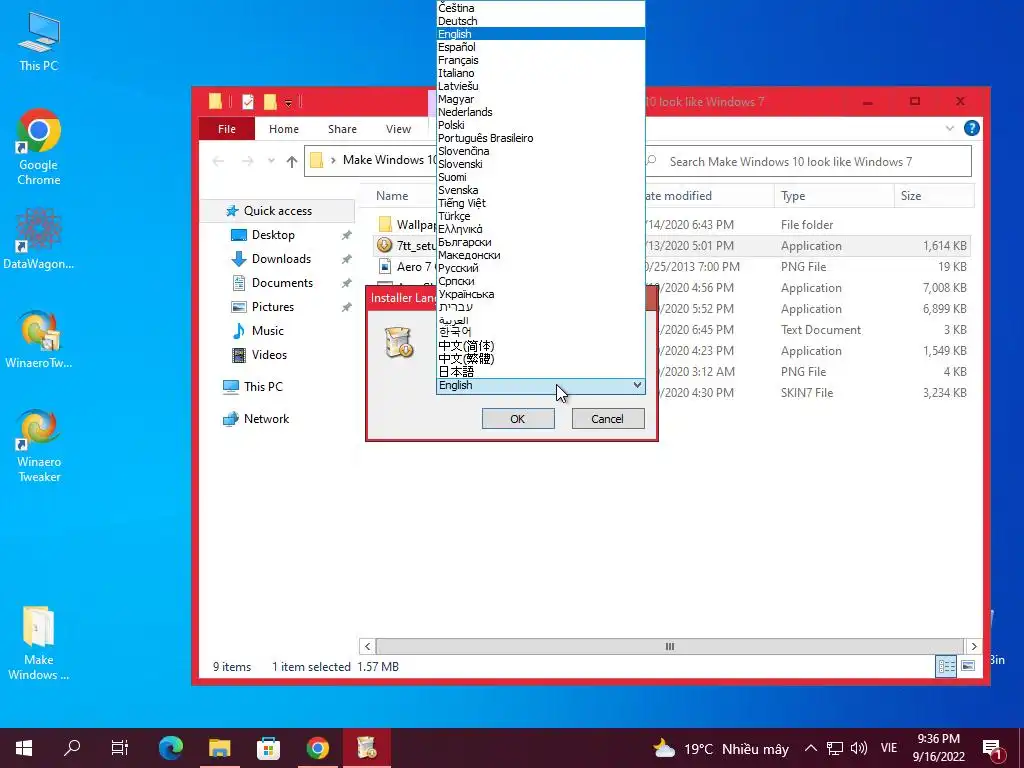This screenshot has height=768, width=1024.
Task: Open Task View on the taskbar
Action: pyautogui.click(x=120, y=748)
